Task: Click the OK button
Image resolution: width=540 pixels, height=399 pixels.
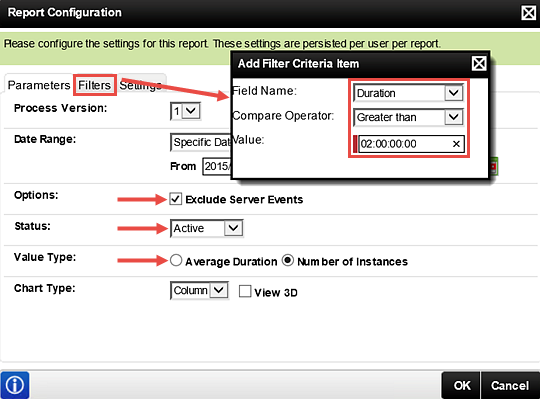Action: click(461, 386)
